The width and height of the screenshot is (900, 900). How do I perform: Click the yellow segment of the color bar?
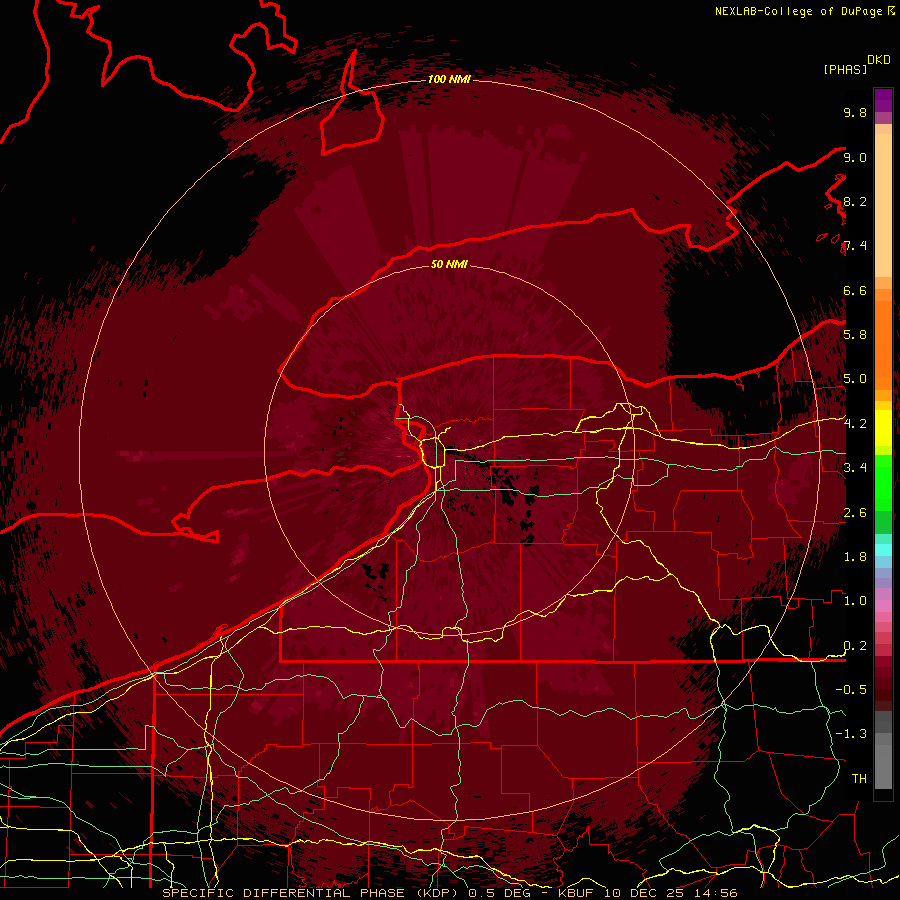click(883, 428)
